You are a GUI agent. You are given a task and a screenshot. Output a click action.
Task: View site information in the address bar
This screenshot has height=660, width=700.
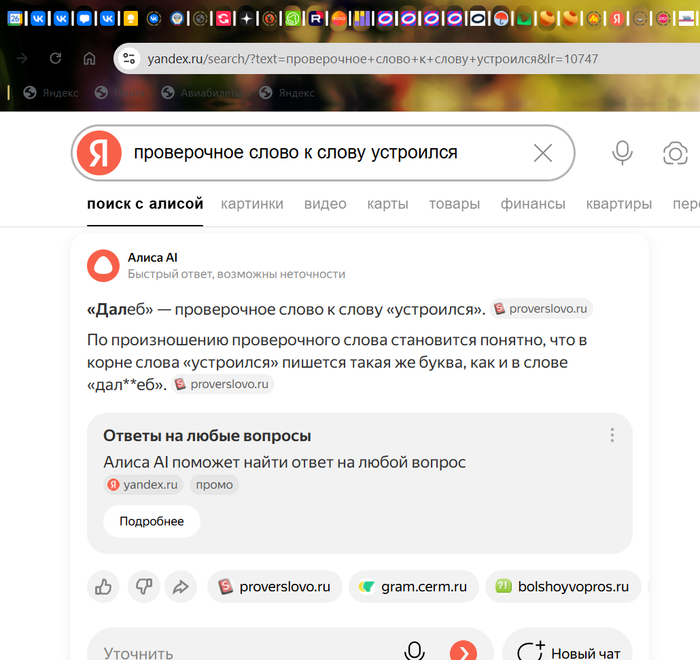pos(129,58)
